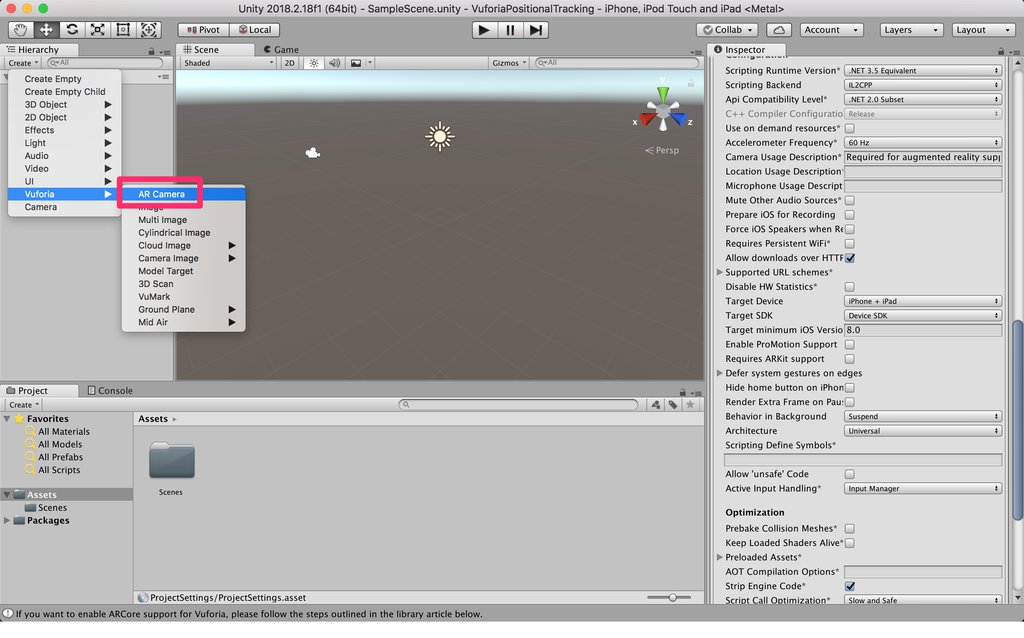Click the Scene view search field

click(616, 63)
